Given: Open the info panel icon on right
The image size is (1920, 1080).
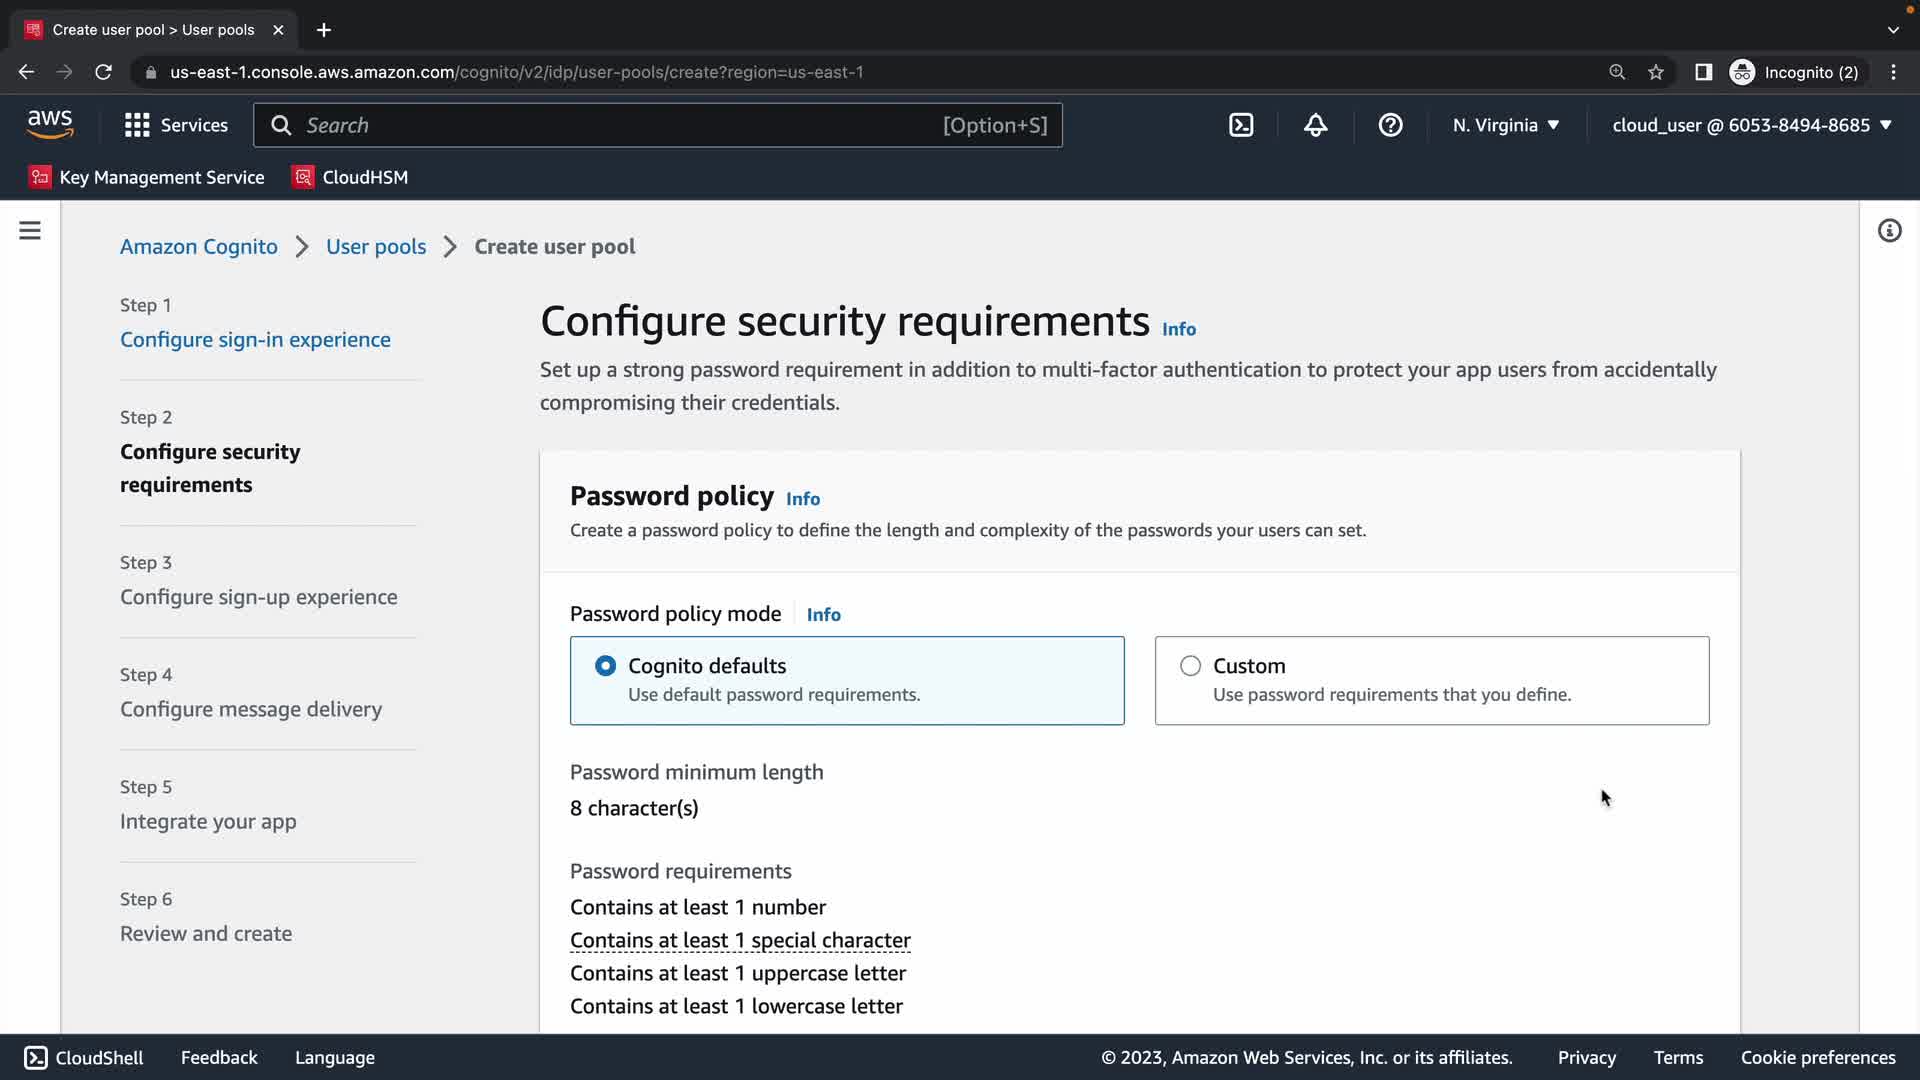Looking at the screenshot, I should pyautogui.click(x=1889, y=231).
